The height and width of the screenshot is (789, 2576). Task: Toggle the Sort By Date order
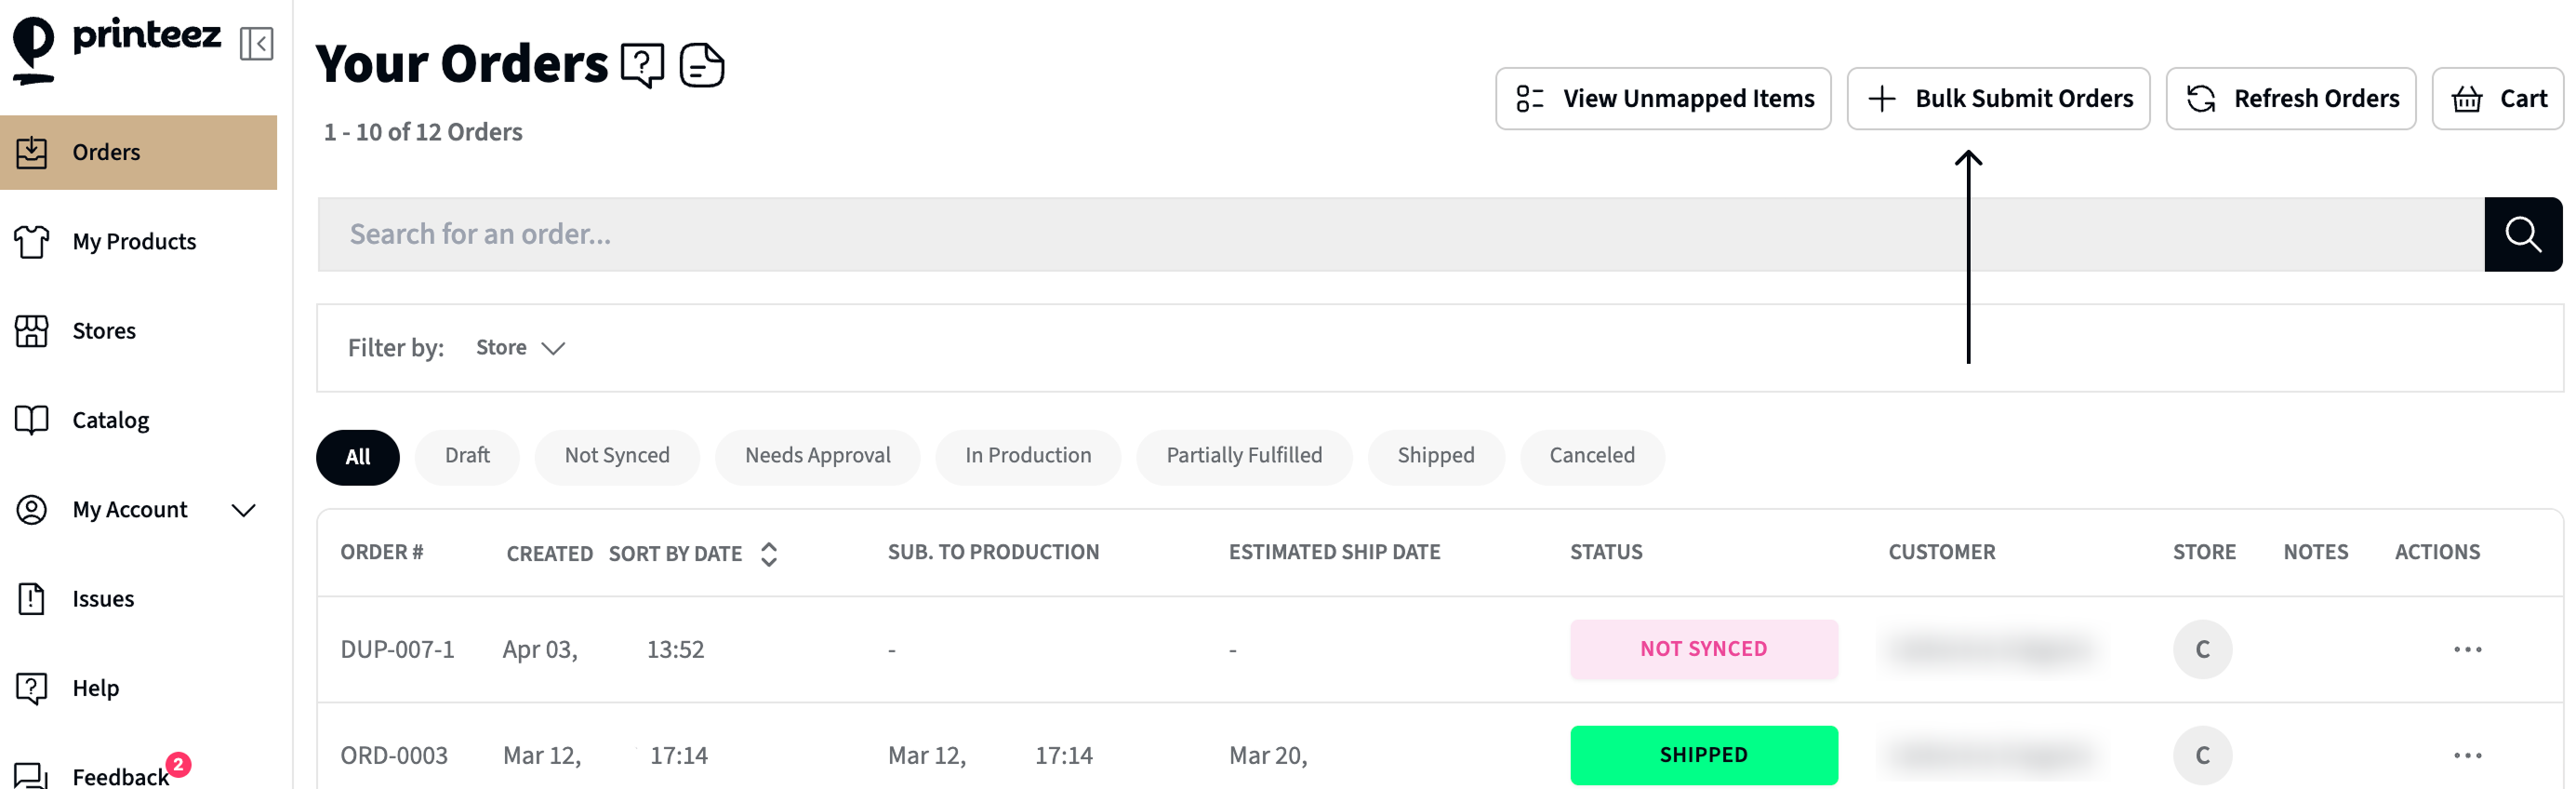pyautogui.click(x=693, y=553)
